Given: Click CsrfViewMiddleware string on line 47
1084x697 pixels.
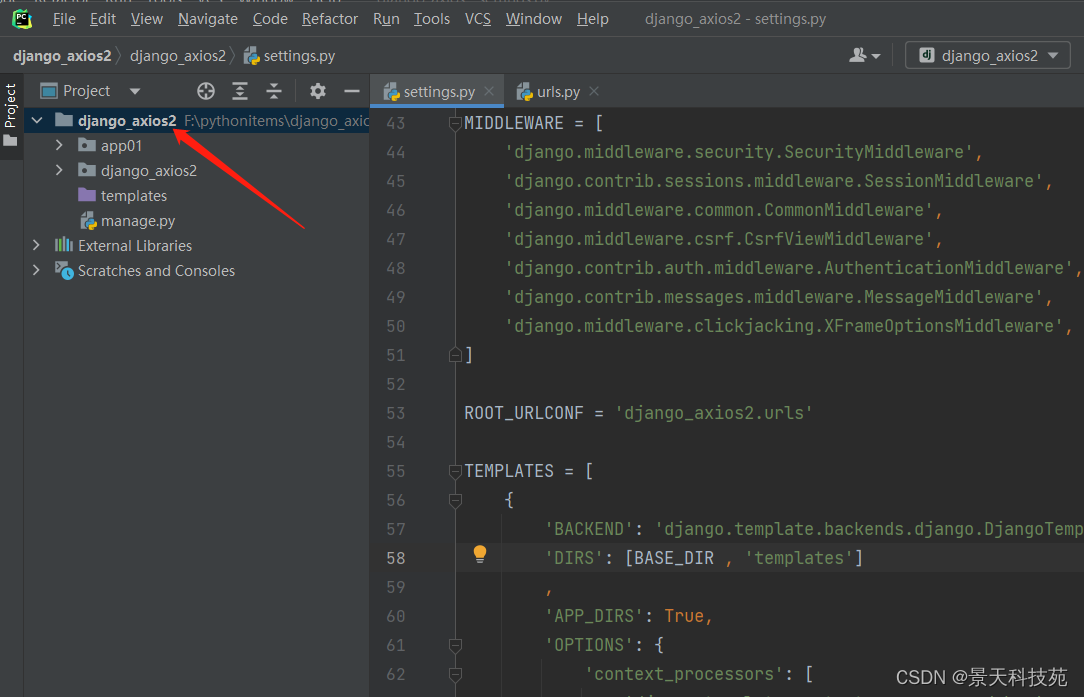Looking at the screenshot, I should [719, 239].
